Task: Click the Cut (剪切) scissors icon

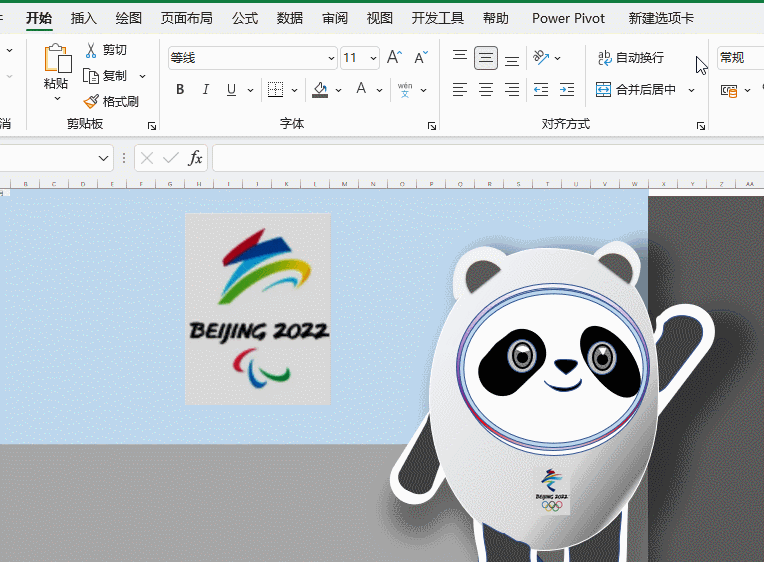Action: coord(91,50)
